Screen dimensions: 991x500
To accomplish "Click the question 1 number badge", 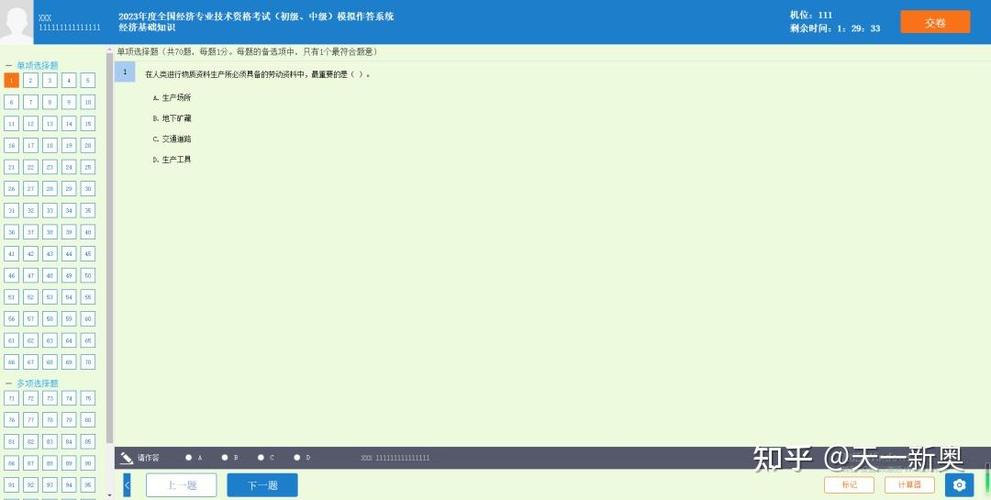I will tap(125, 72).
